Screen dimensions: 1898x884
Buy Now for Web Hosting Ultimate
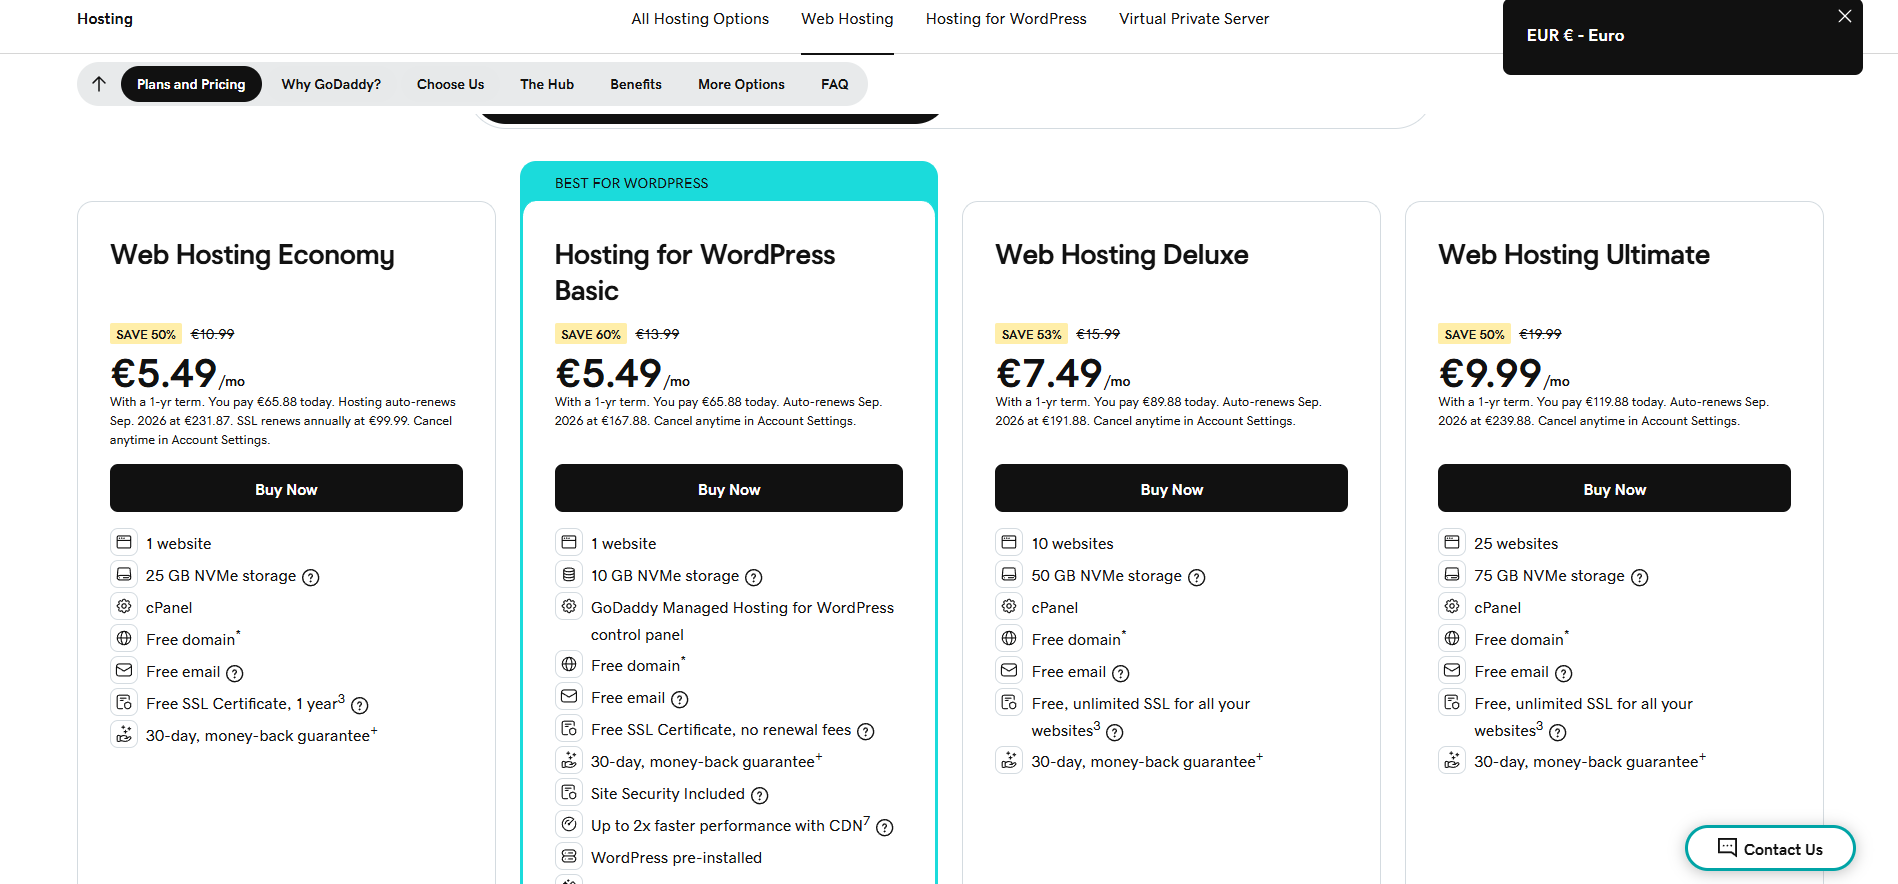tap(1614, 489)
